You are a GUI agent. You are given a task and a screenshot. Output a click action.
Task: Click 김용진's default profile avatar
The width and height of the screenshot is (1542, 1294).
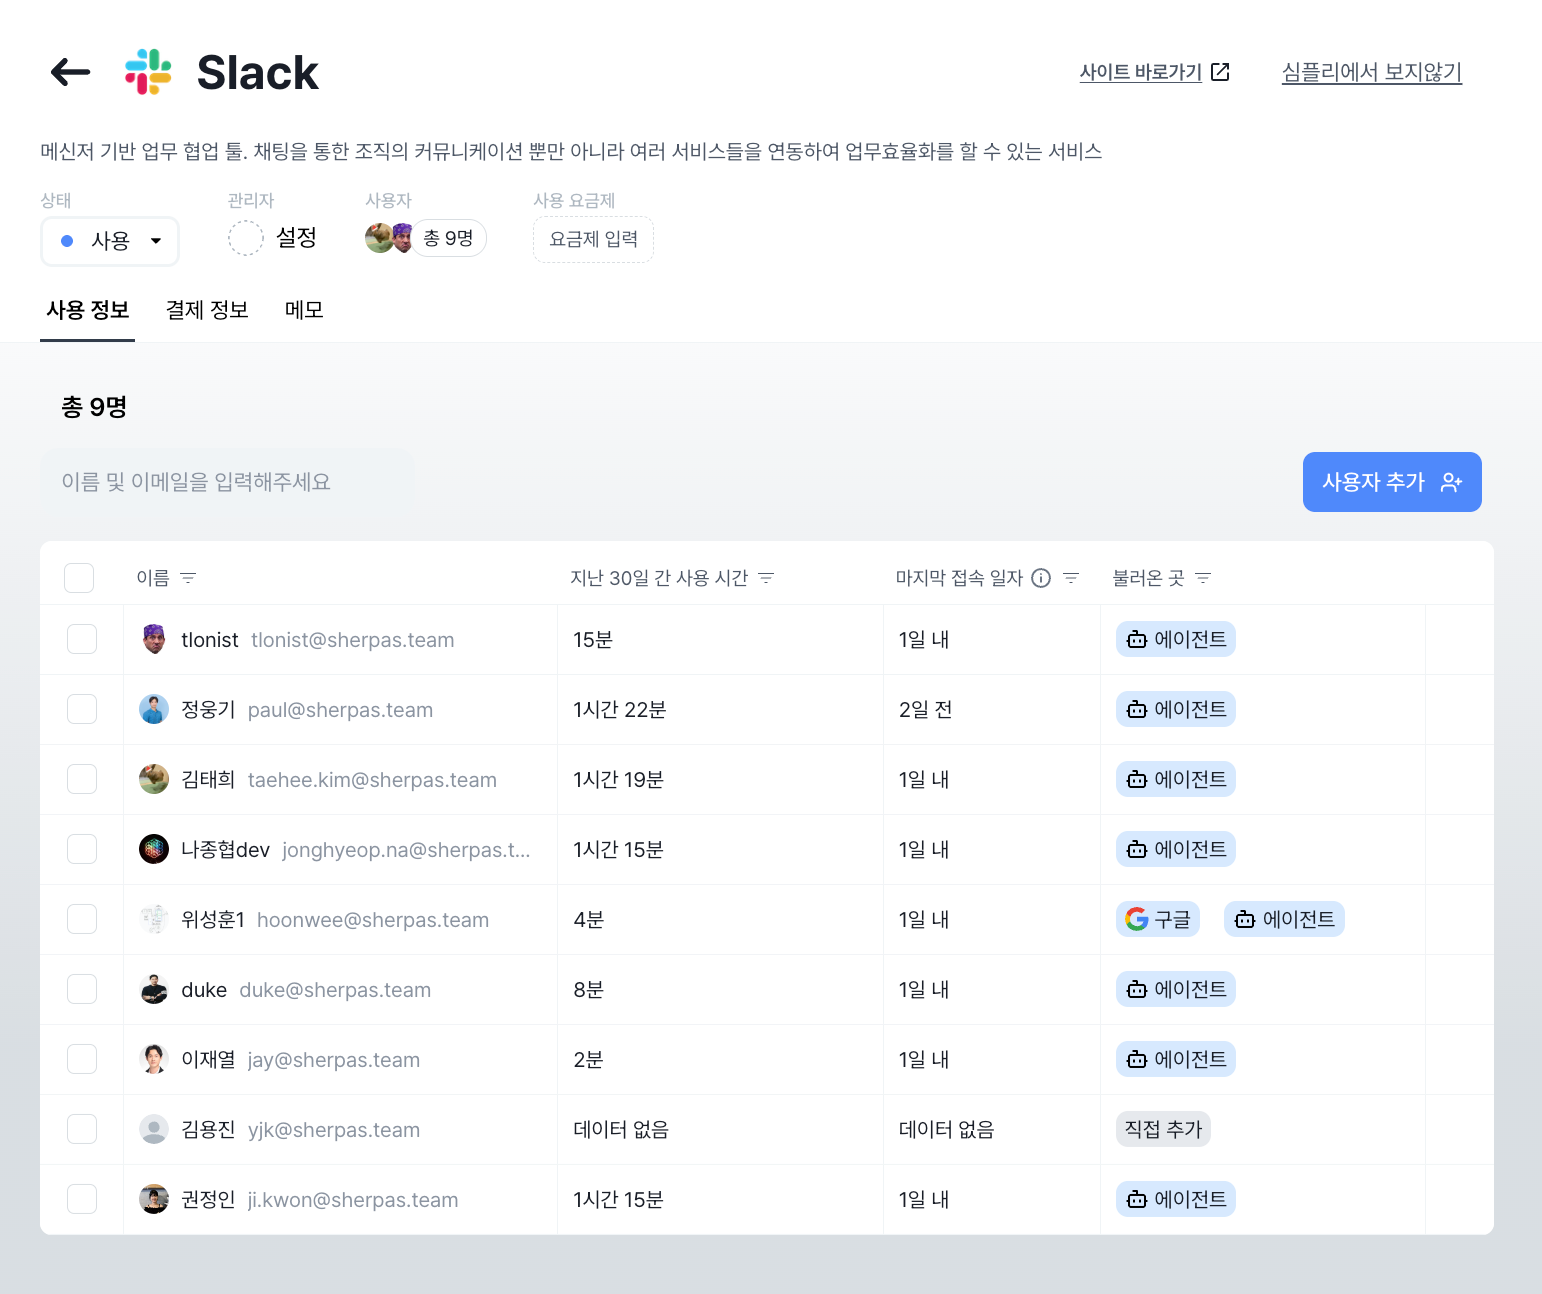(154, 1129)
